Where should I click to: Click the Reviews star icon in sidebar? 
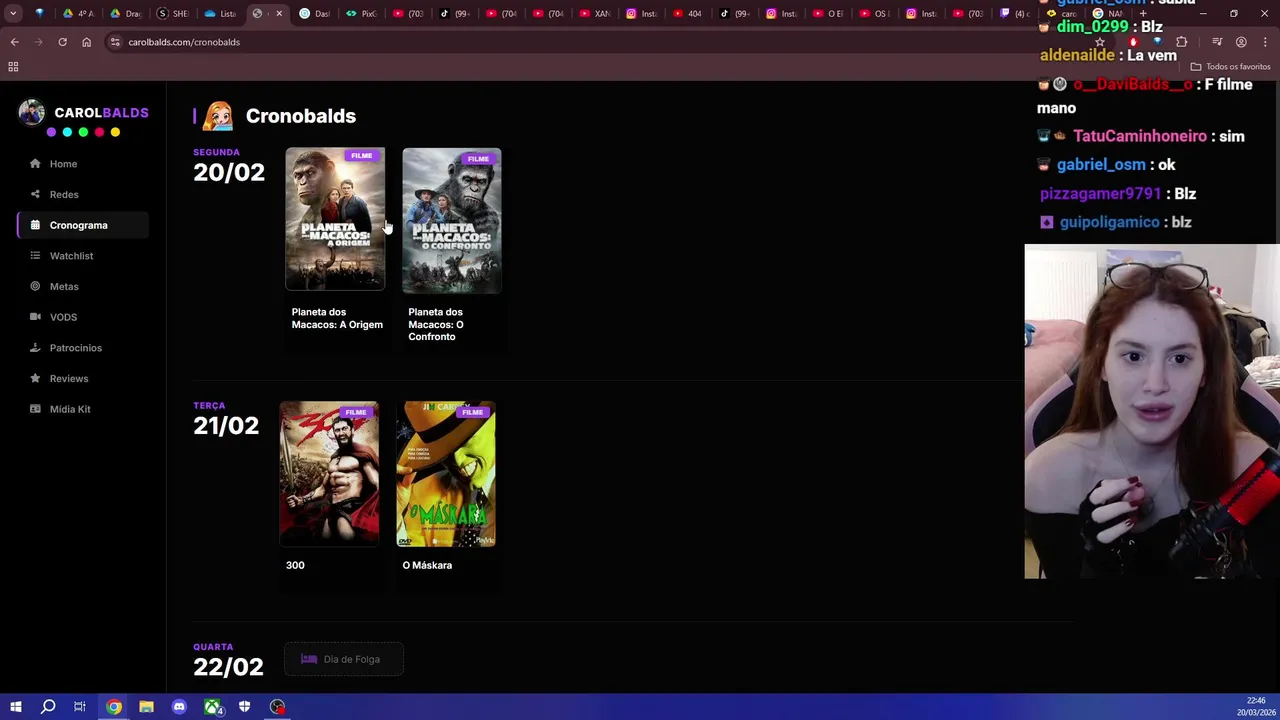click(x=36, y=379)
